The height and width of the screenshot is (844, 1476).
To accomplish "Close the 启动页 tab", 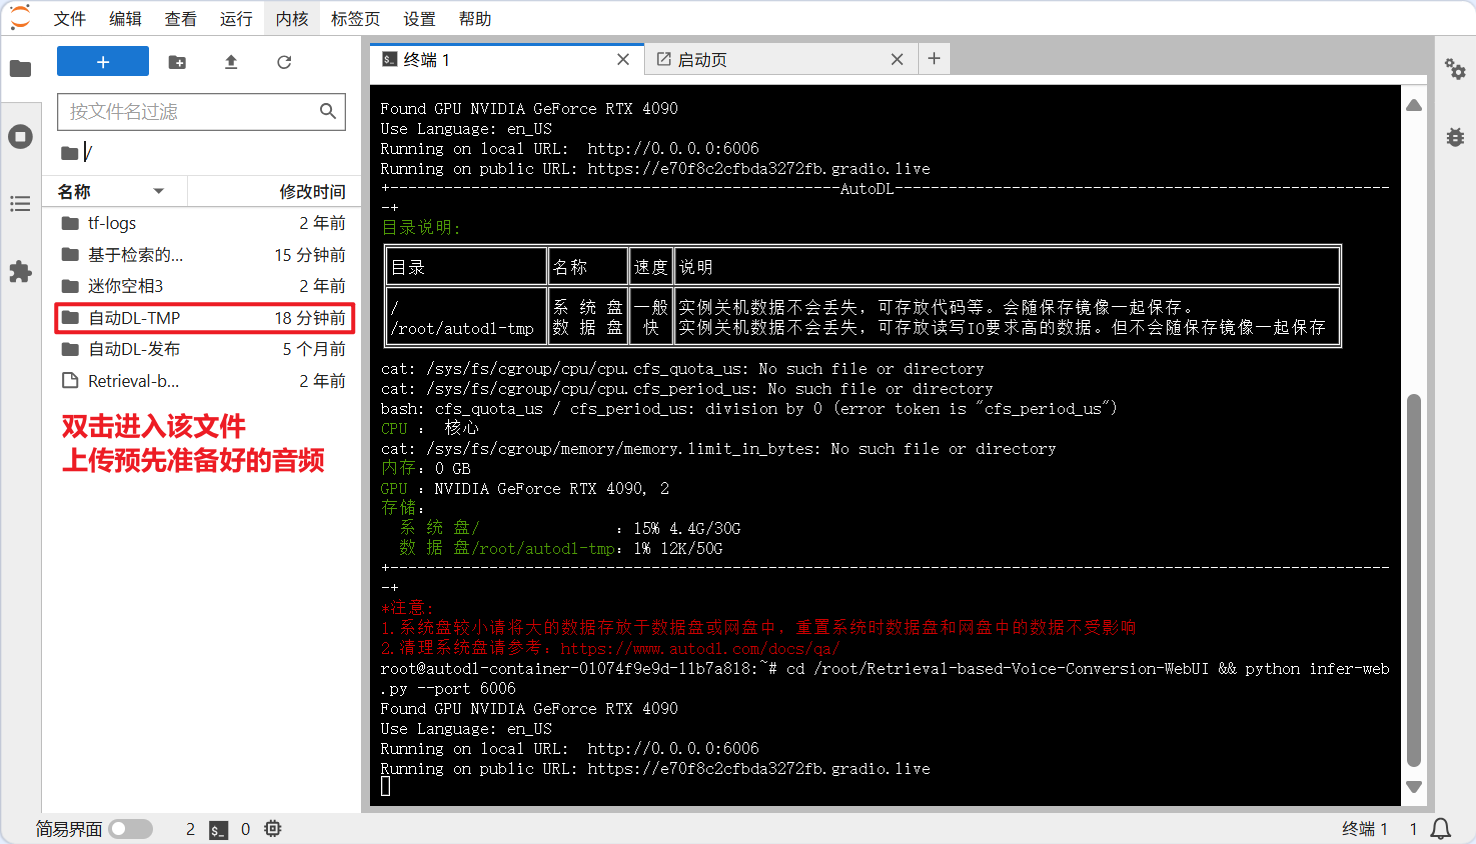I will tap(897, 60).
